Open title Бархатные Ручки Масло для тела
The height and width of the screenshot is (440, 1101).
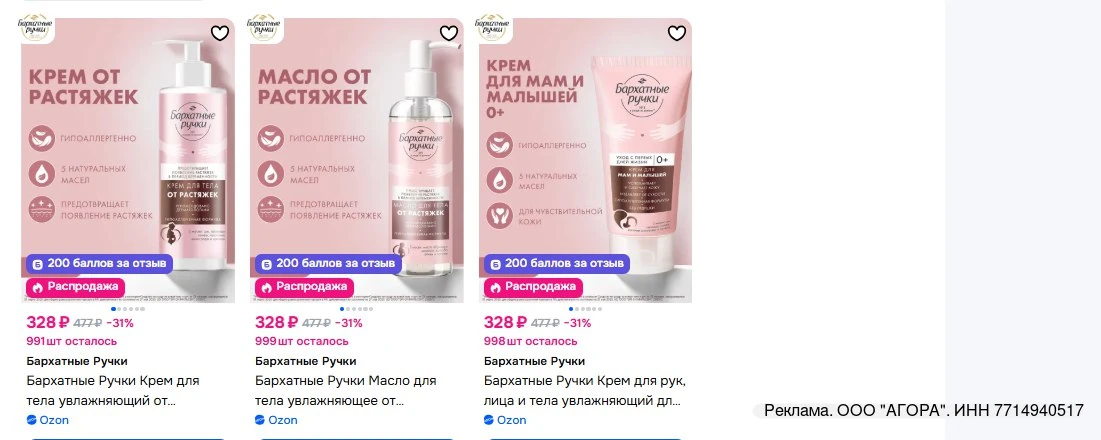(x=345, y=392)
